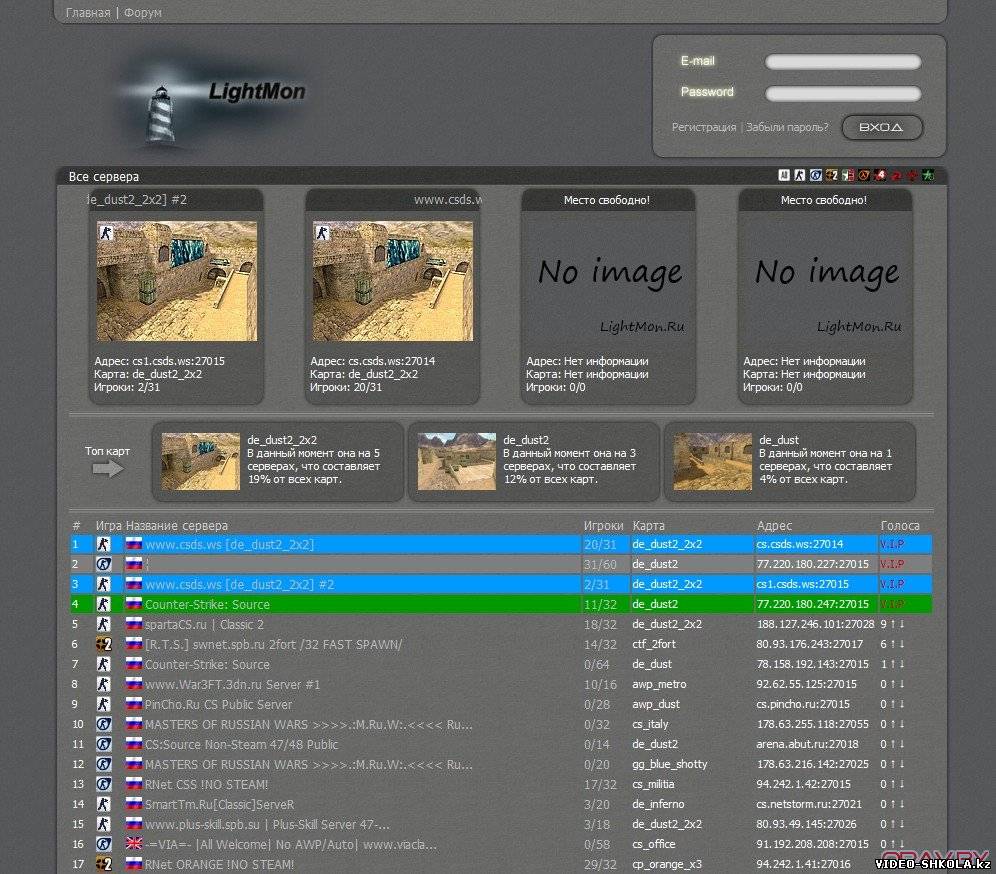
Task: Filter by green game icon at header end
Action: 928,175
